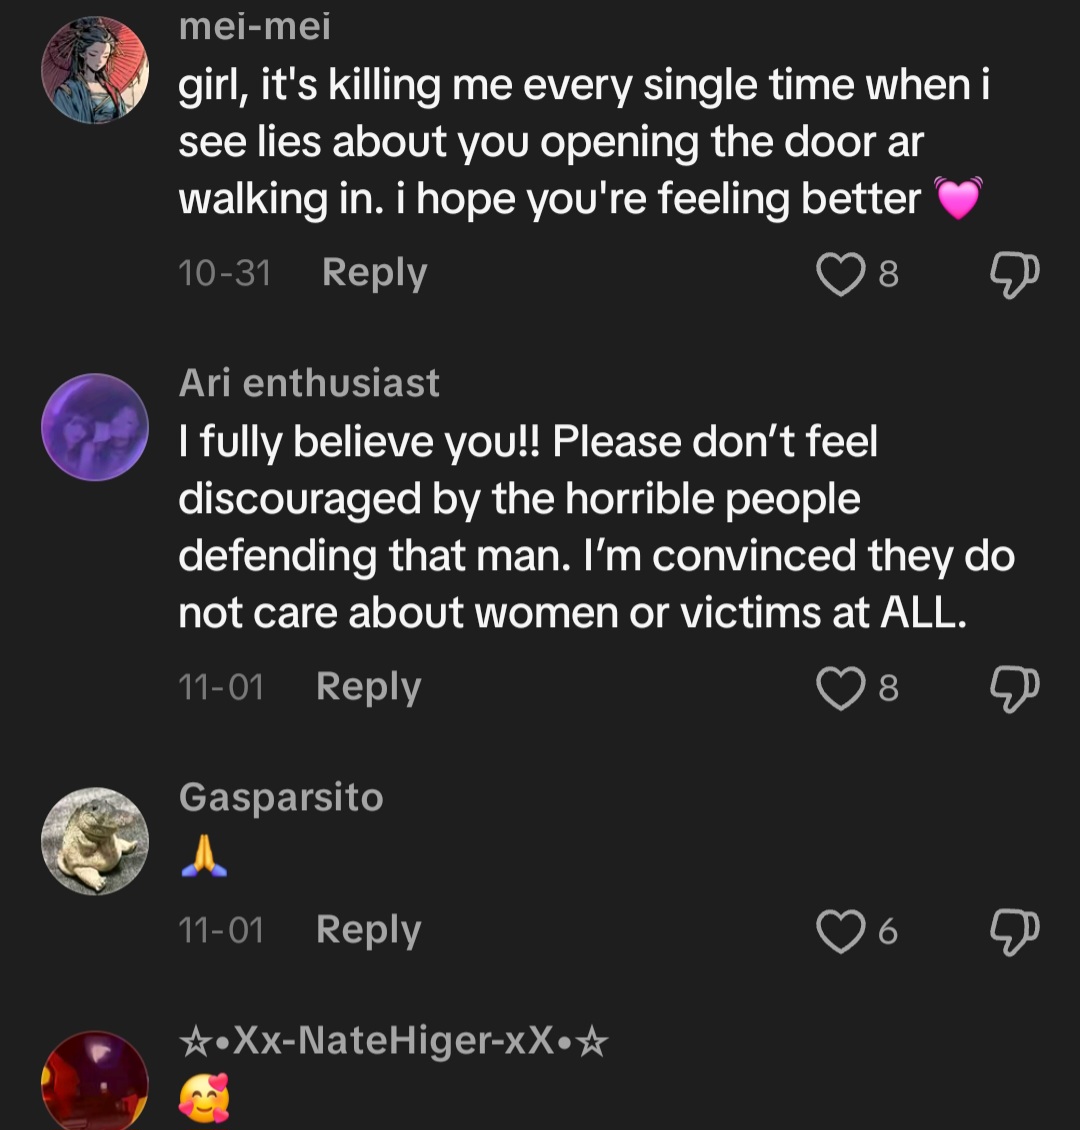This screenshot has width=1080, height=1130.
Task: Select the like count 6 on Gasparsito's comment
Action: (x=888, y=932)
